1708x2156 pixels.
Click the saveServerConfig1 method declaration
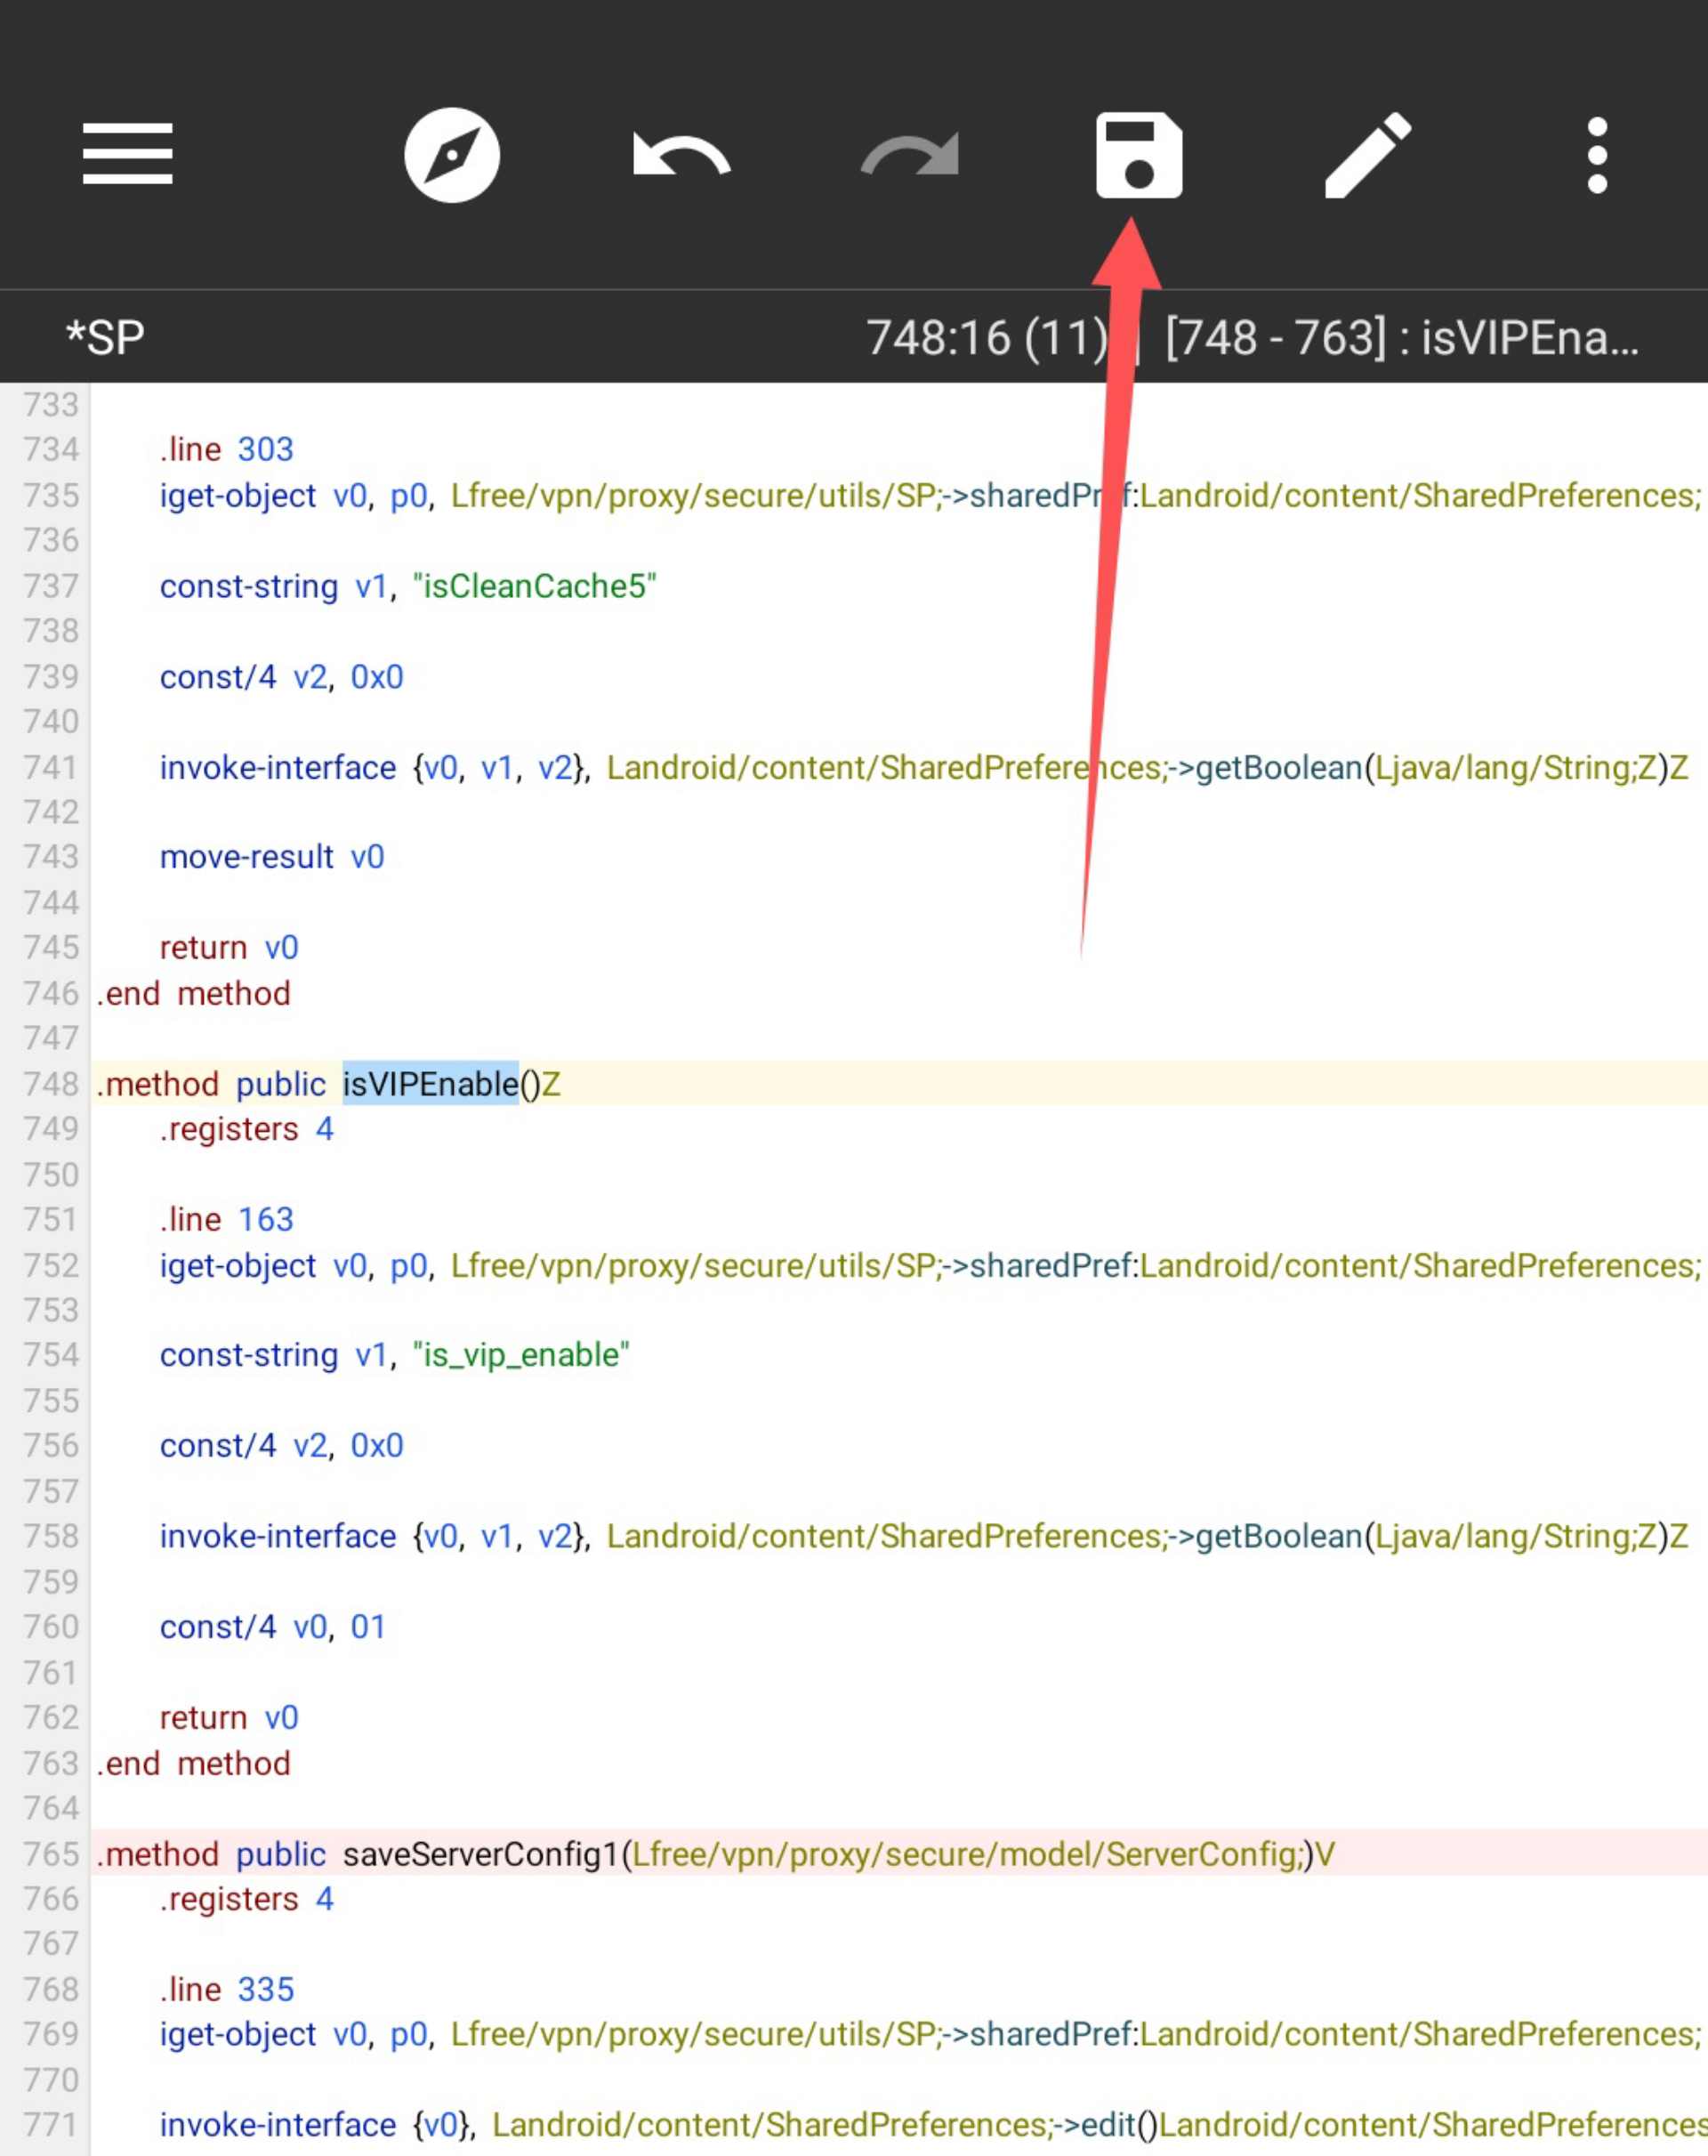pyautogui.click(x=480, y=1854)
